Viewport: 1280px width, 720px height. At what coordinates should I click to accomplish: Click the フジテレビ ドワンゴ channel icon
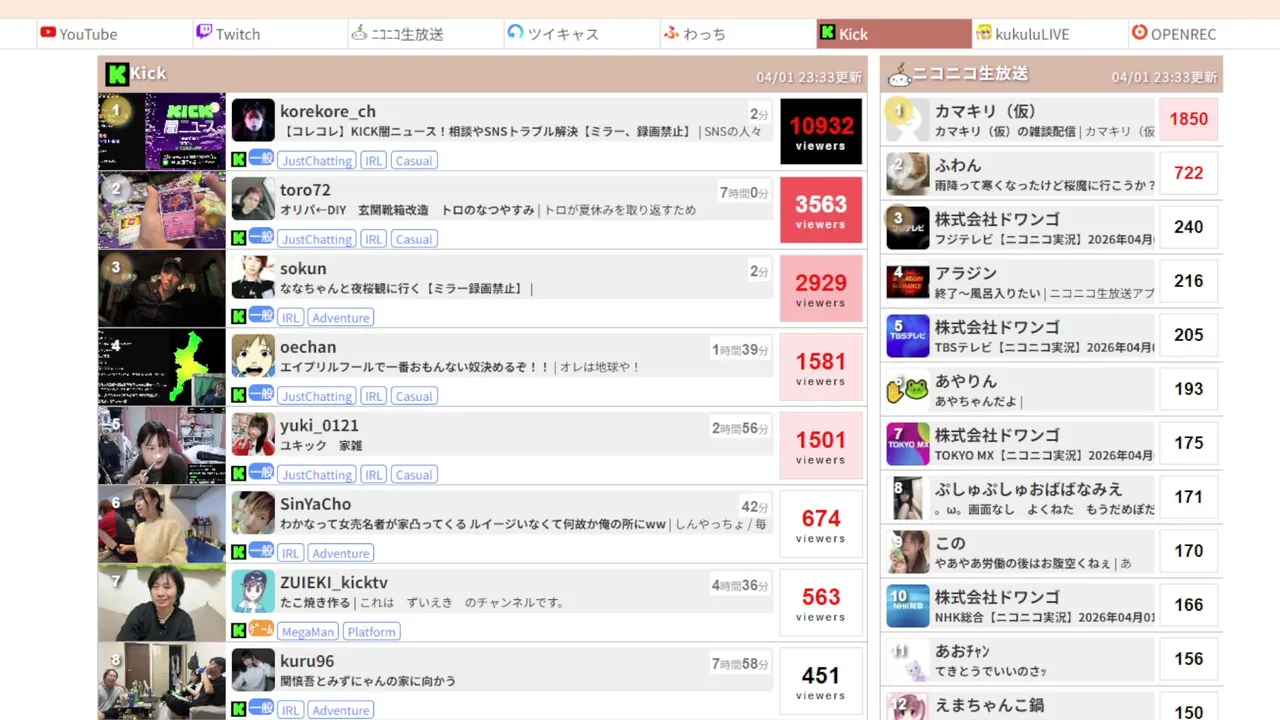tap(908, 227)
